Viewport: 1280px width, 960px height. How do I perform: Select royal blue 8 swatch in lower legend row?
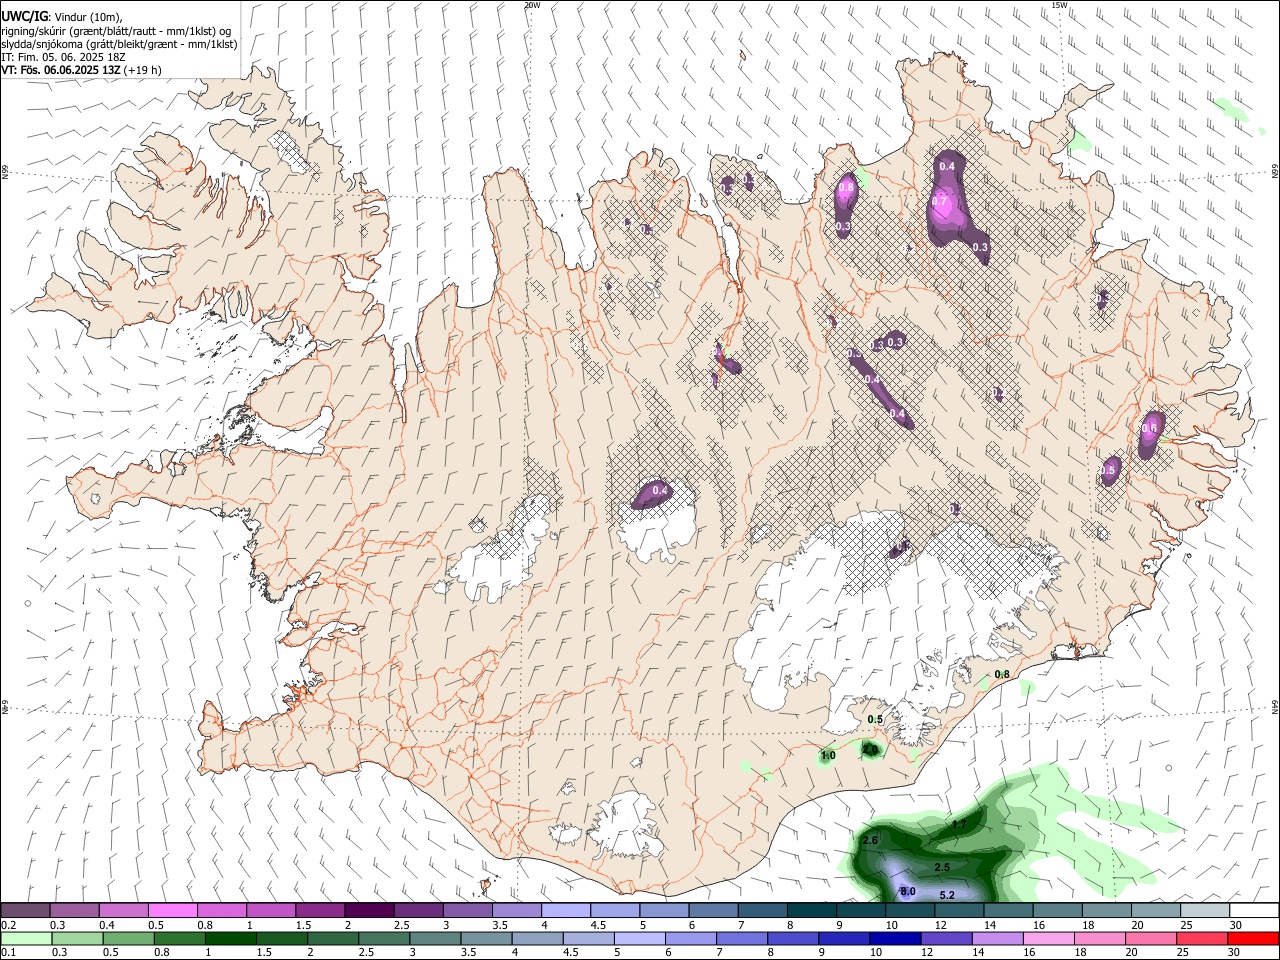[x=793, y=938]
